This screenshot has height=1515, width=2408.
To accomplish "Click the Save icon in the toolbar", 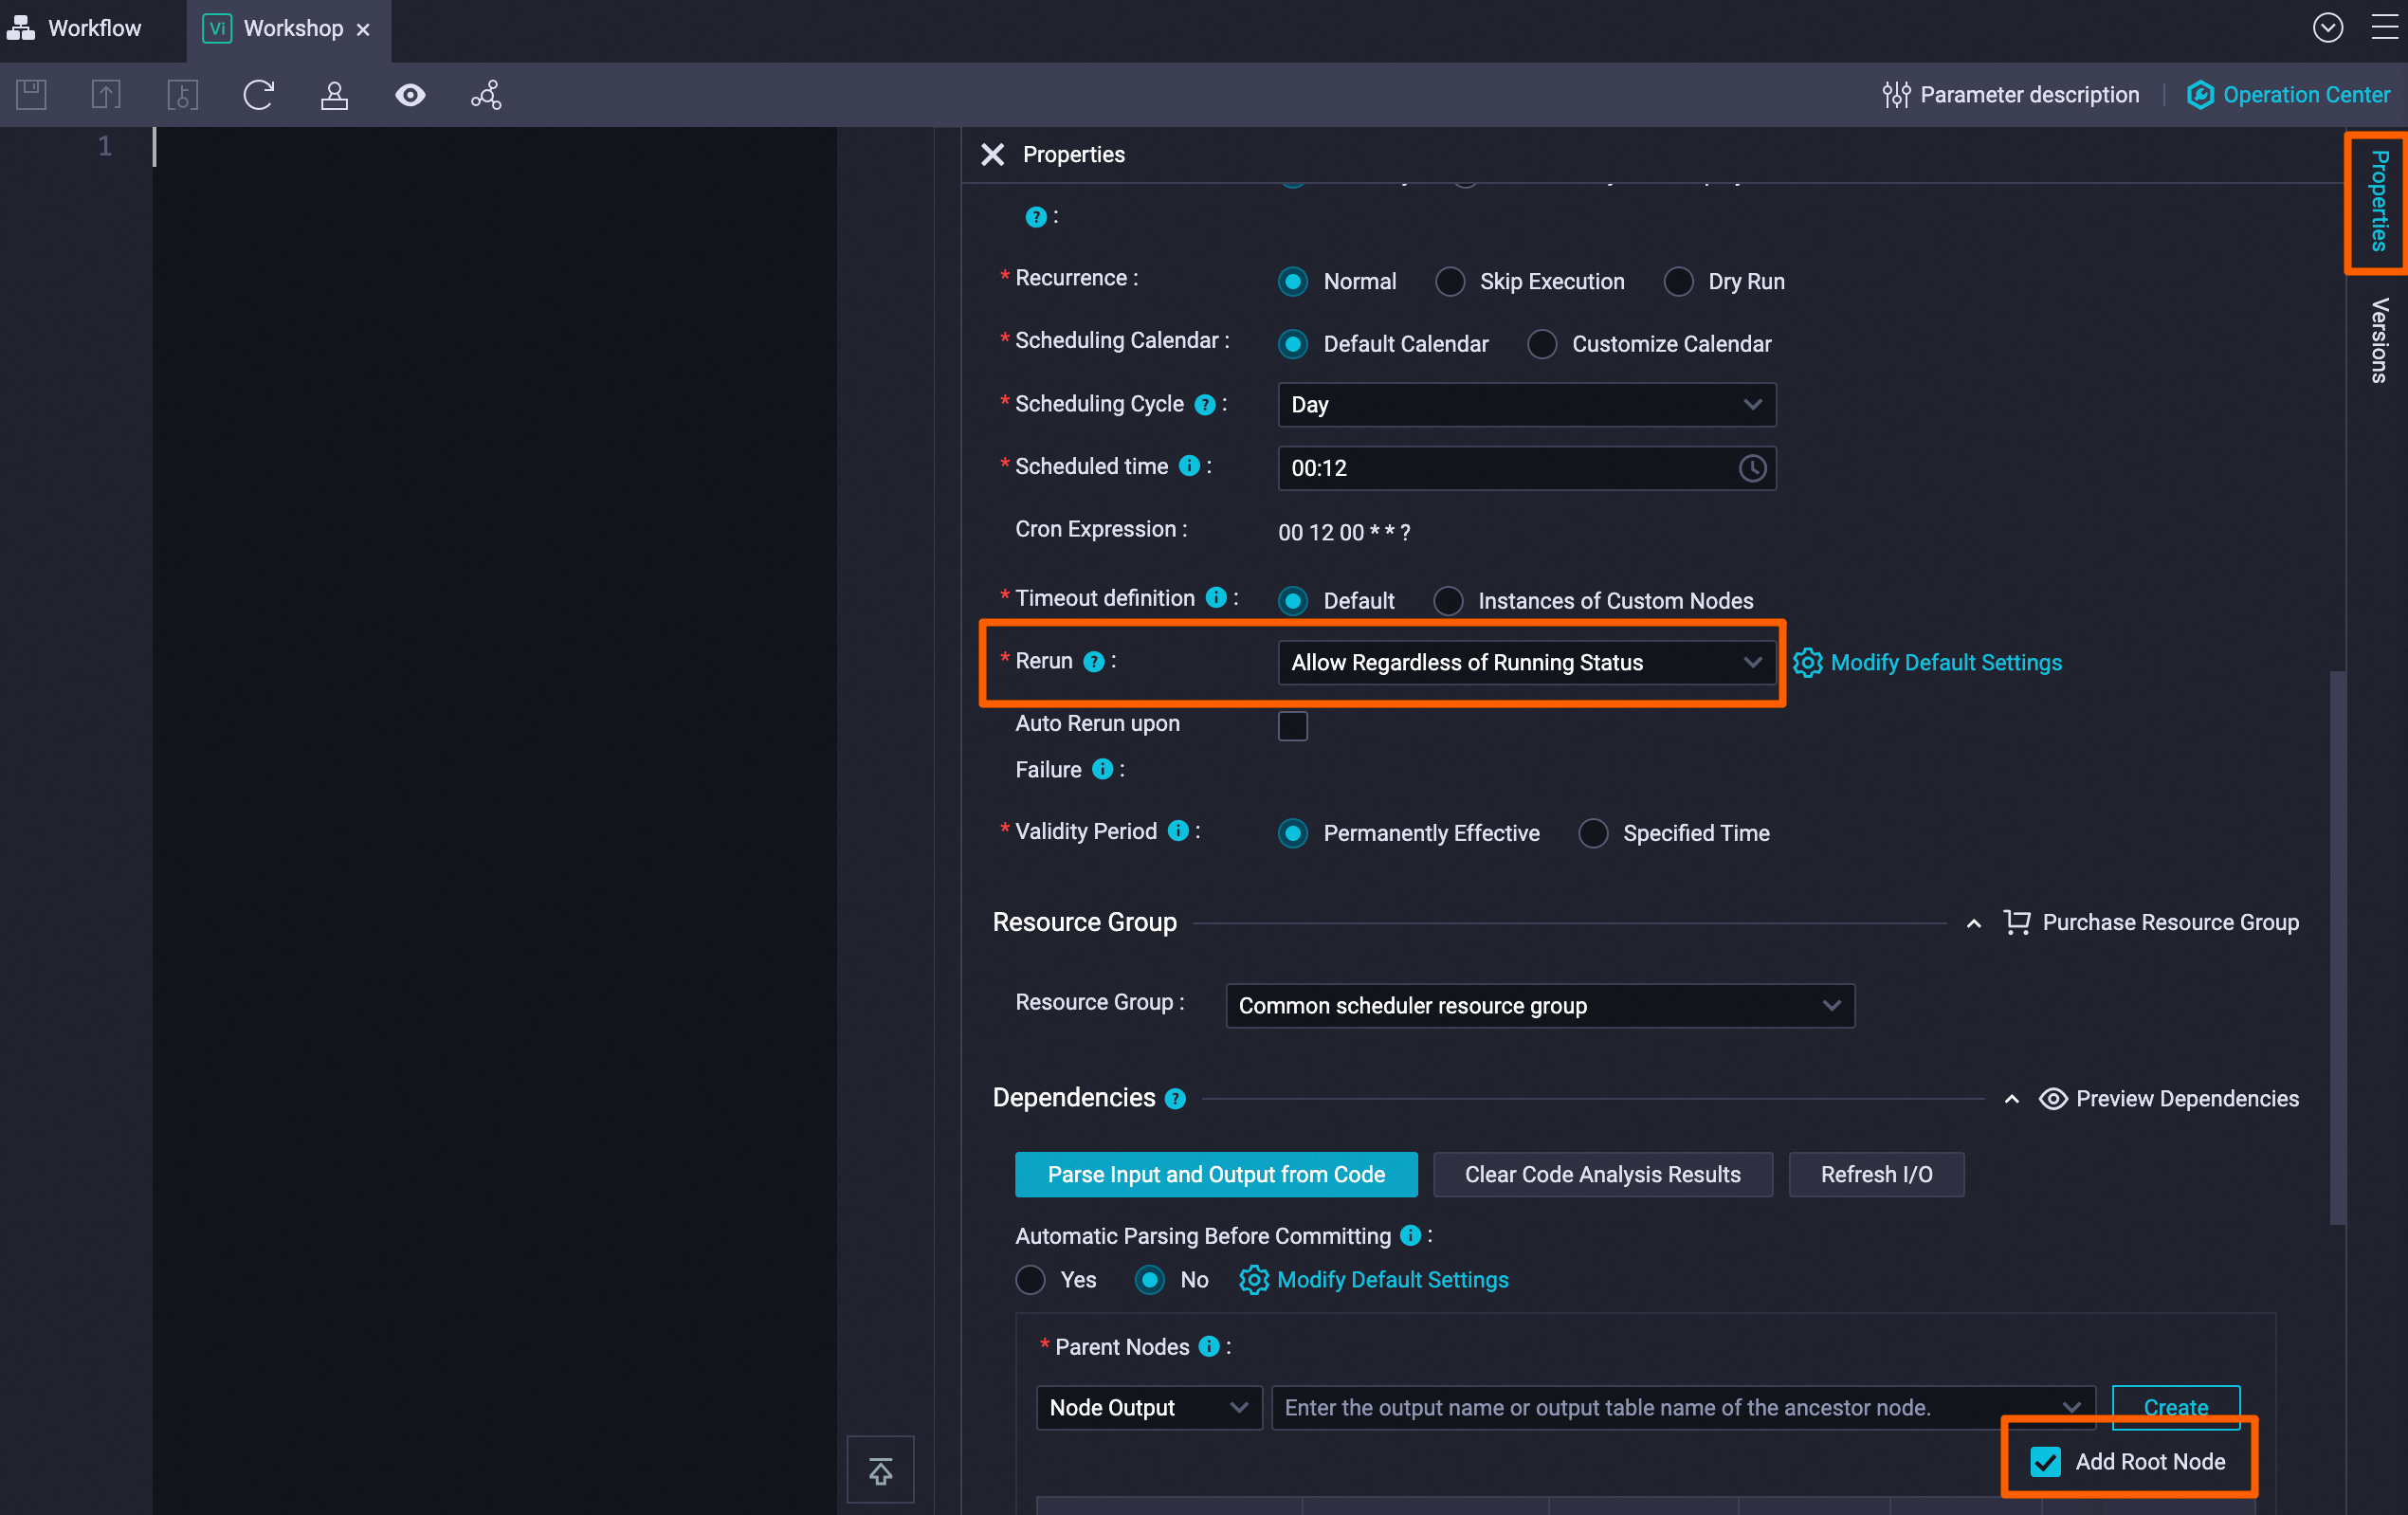I will [x=31, y=95].
